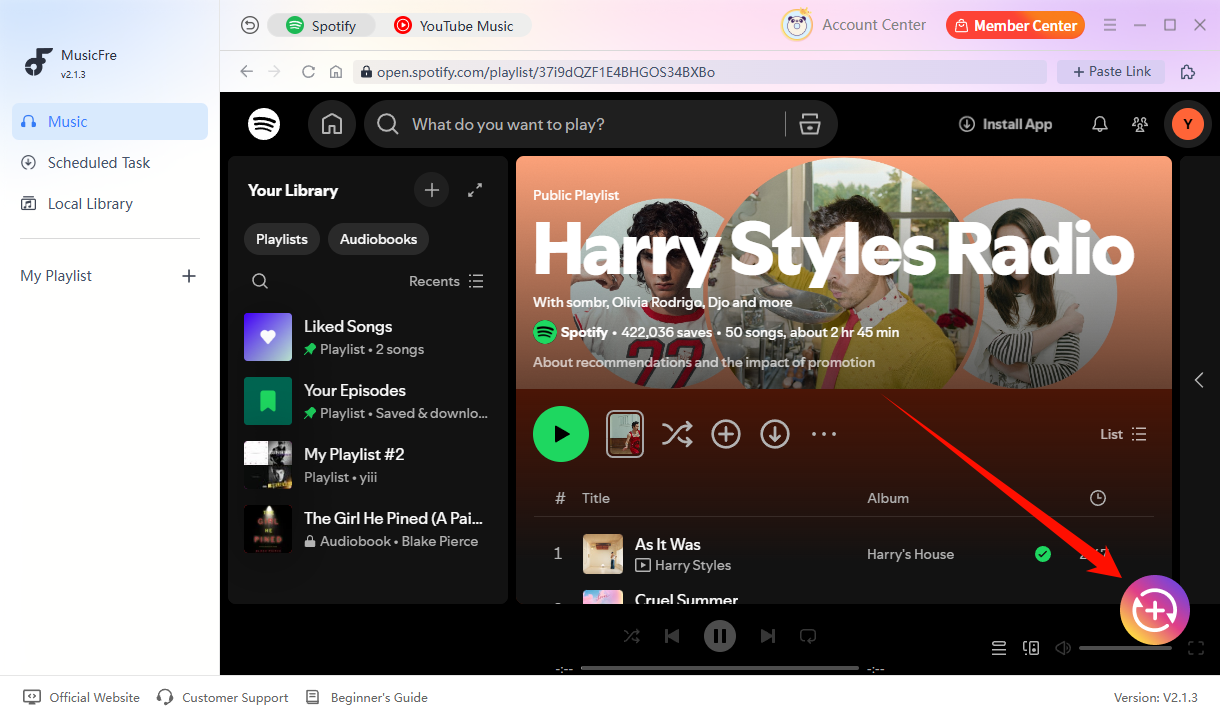This screenshot has height=720, width=1220.
Task: Click the Paste Link button
Action: pos(1111,72)
